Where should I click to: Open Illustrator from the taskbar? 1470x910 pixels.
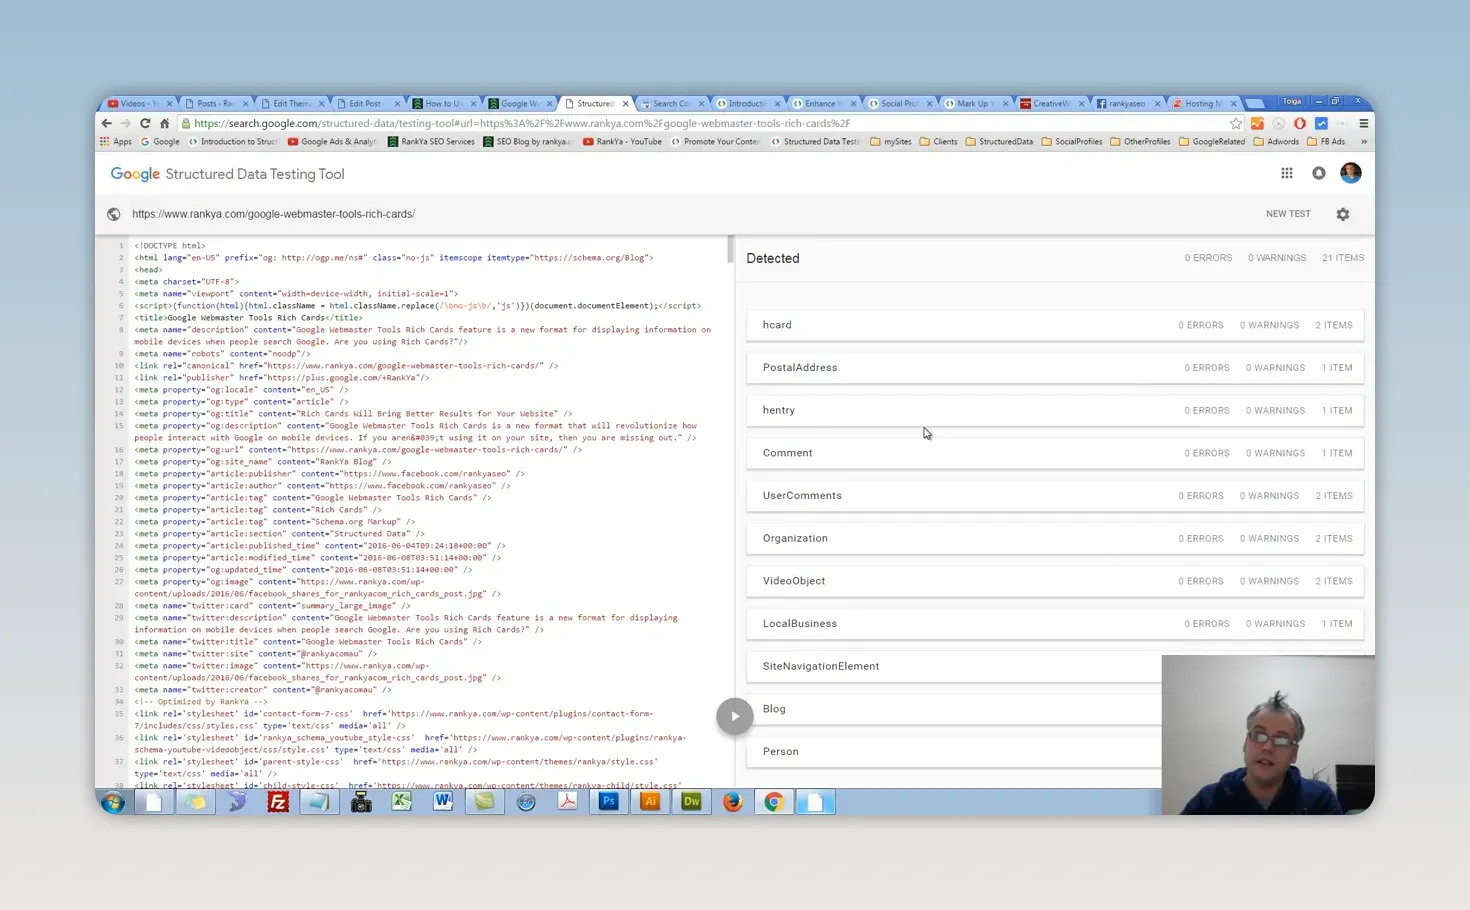point(650,802)
